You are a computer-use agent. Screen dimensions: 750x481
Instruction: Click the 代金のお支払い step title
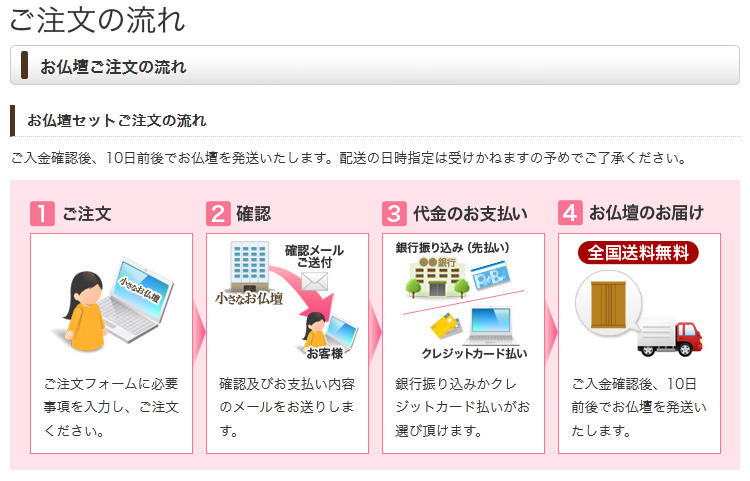[470, 214]
